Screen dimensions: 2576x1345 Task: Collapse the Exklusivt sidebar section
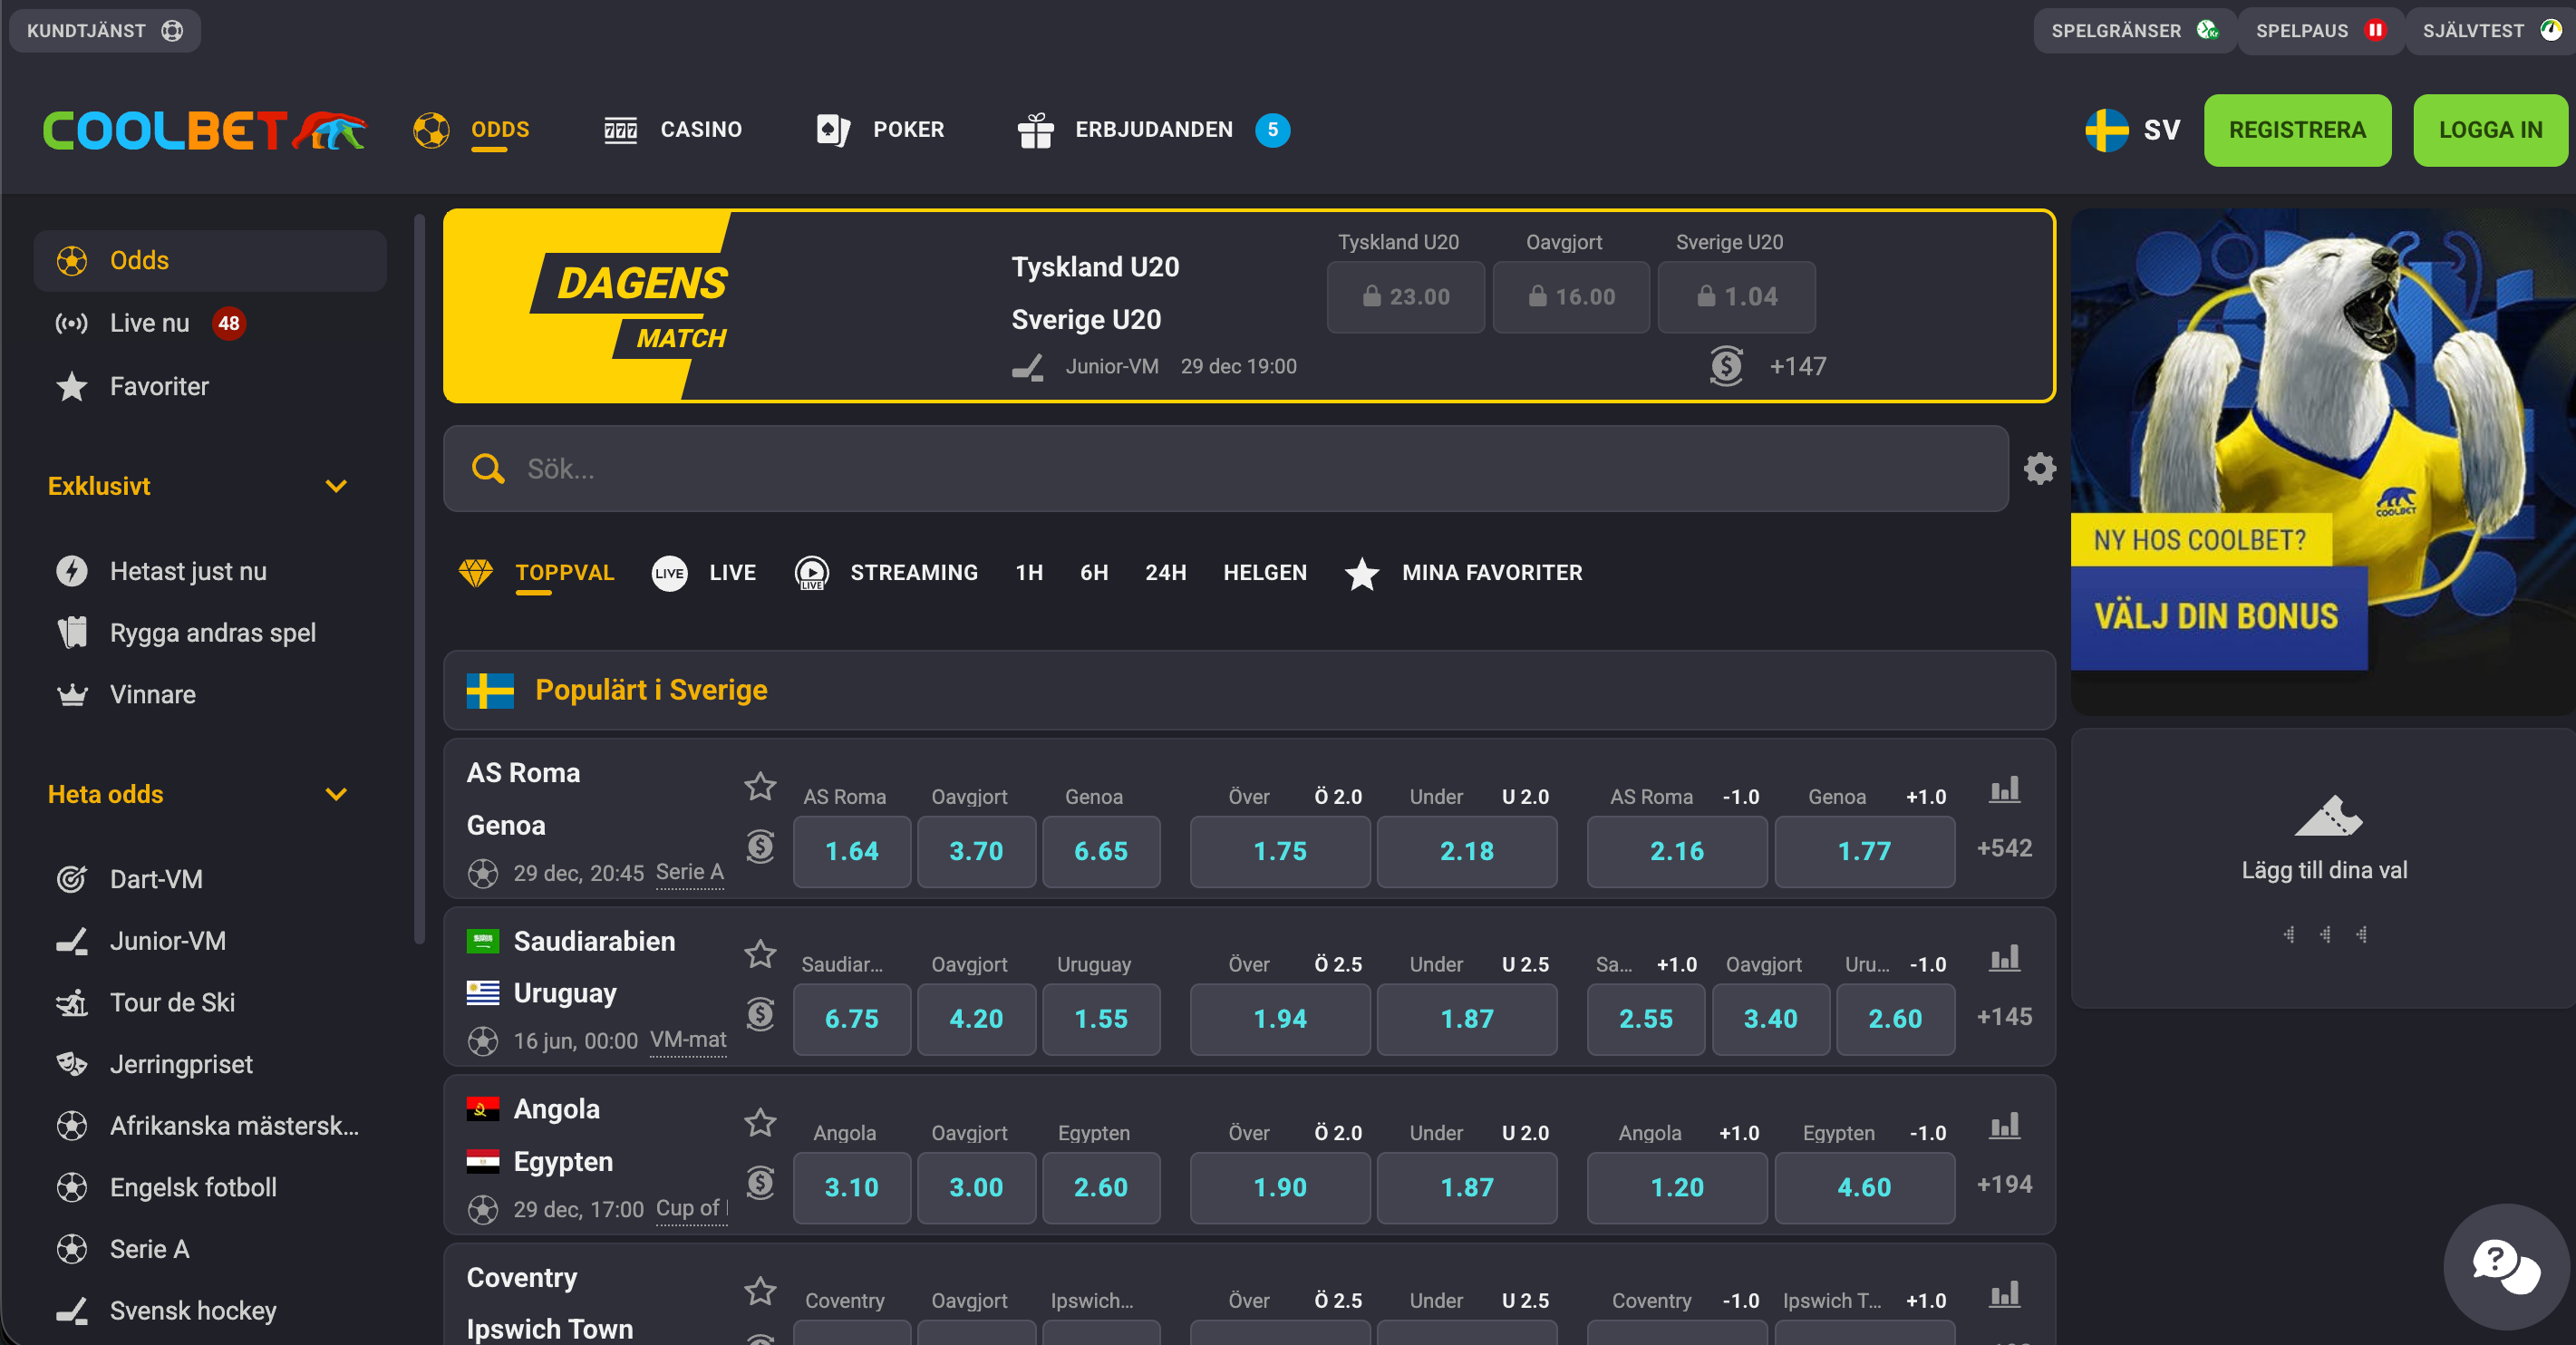coord(336,486)
